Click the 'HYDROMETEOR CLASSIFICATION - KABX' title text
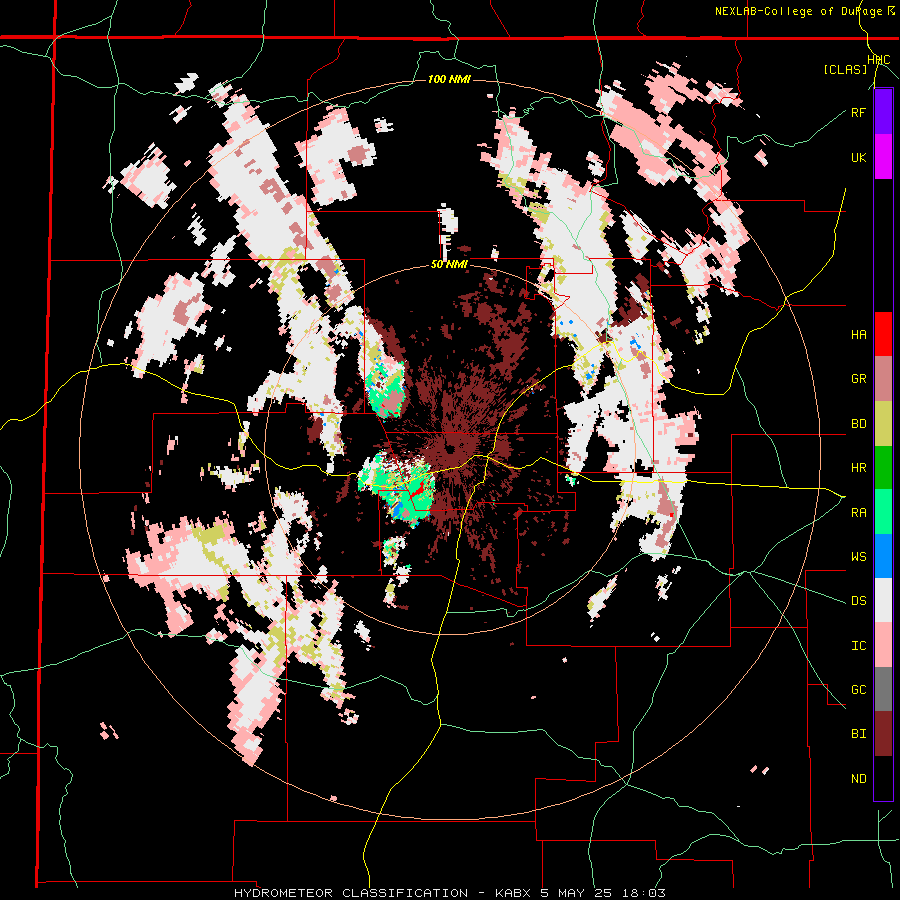 tap(384, 893)
